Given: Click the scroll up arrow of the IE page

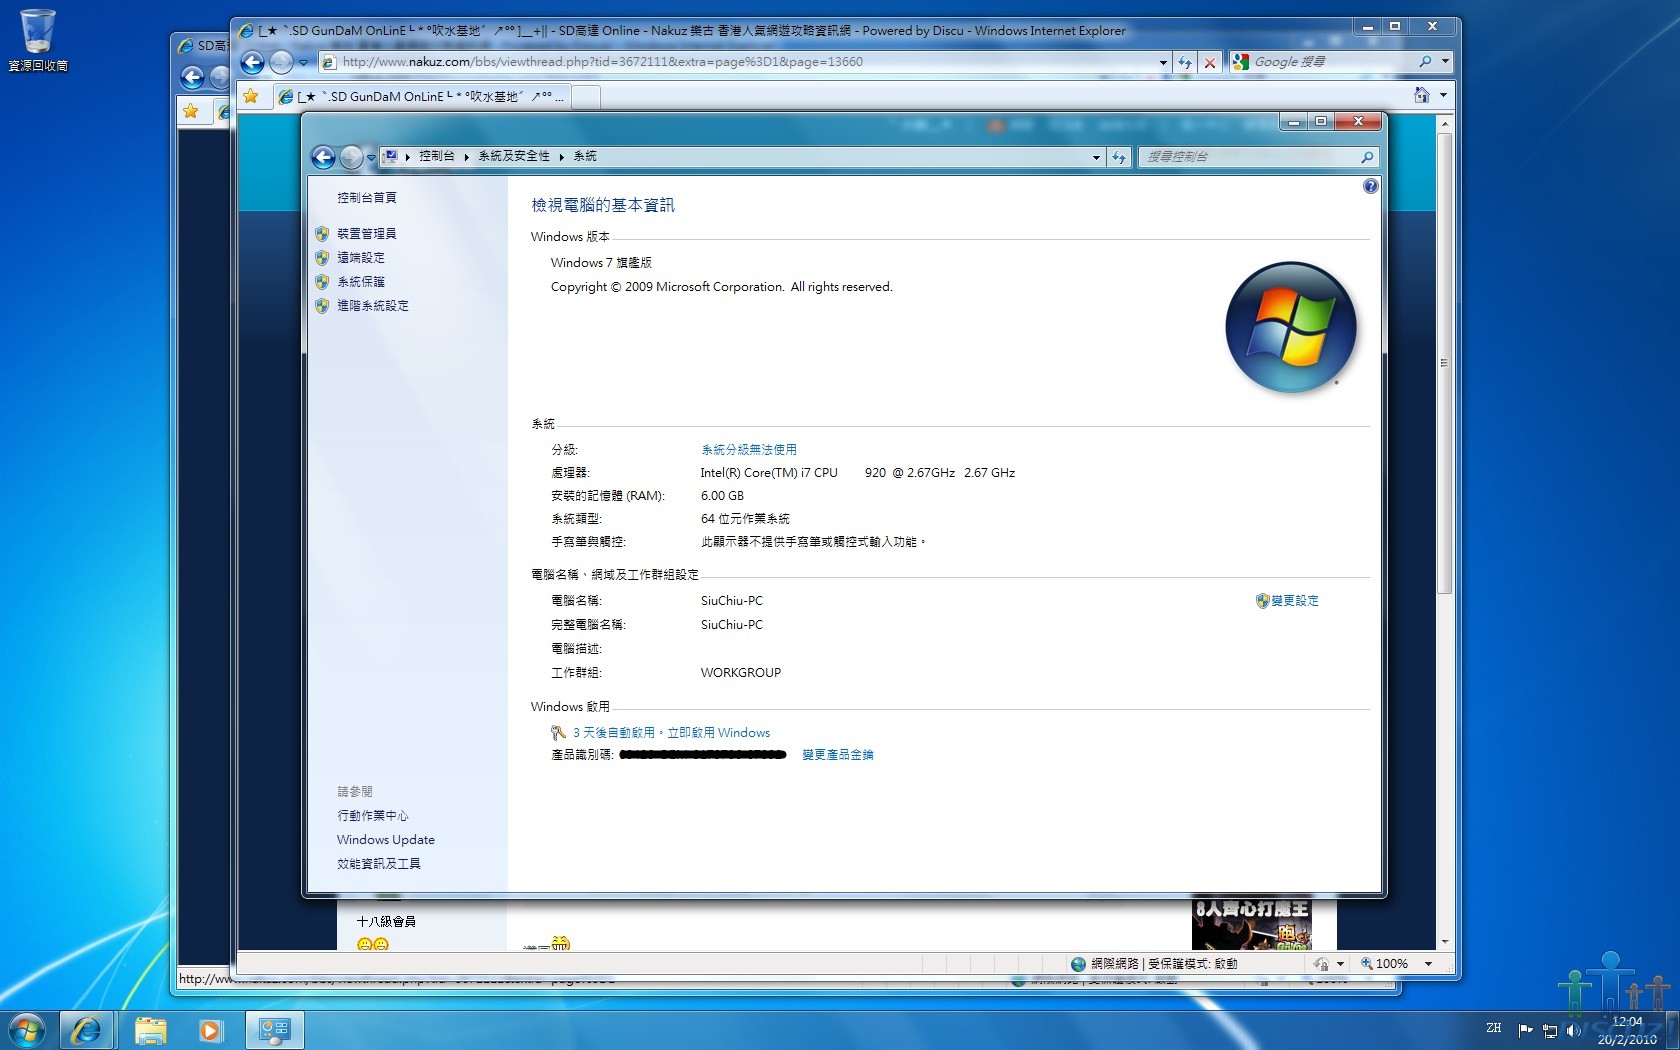Looking at the screenshot, I should tap(1444, 124).
